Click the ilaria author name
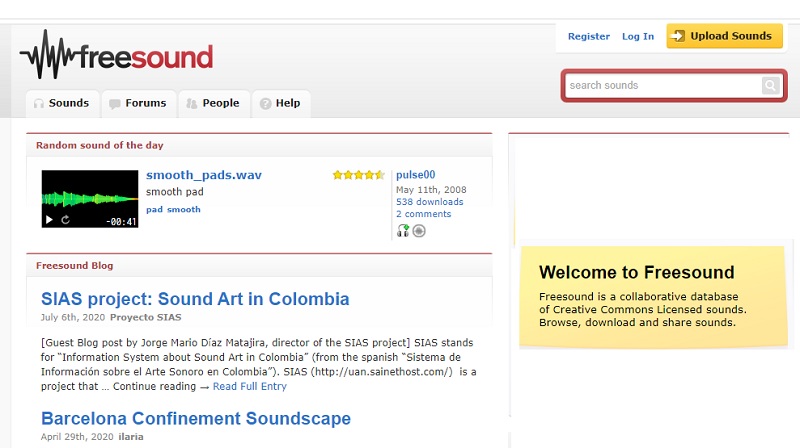Image resolution: width=800 pixels, height=448 pixels. (131, 437)
